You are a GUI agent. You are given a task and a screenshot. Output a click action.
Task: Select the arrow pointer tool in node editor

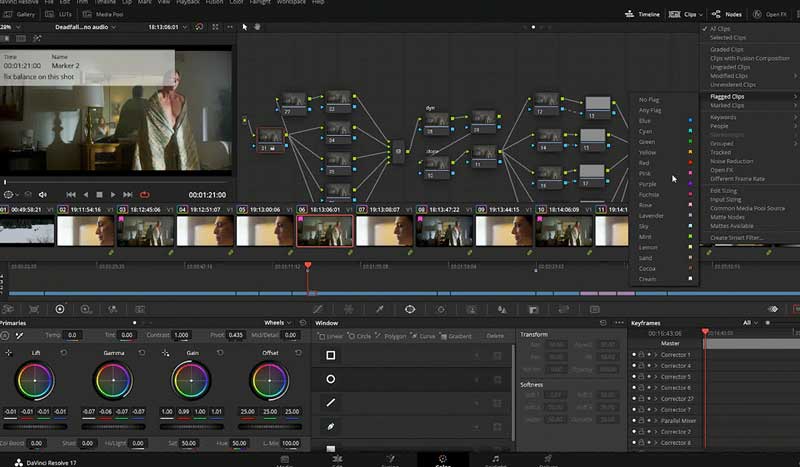pyautogui.click(x=244, y=27)
